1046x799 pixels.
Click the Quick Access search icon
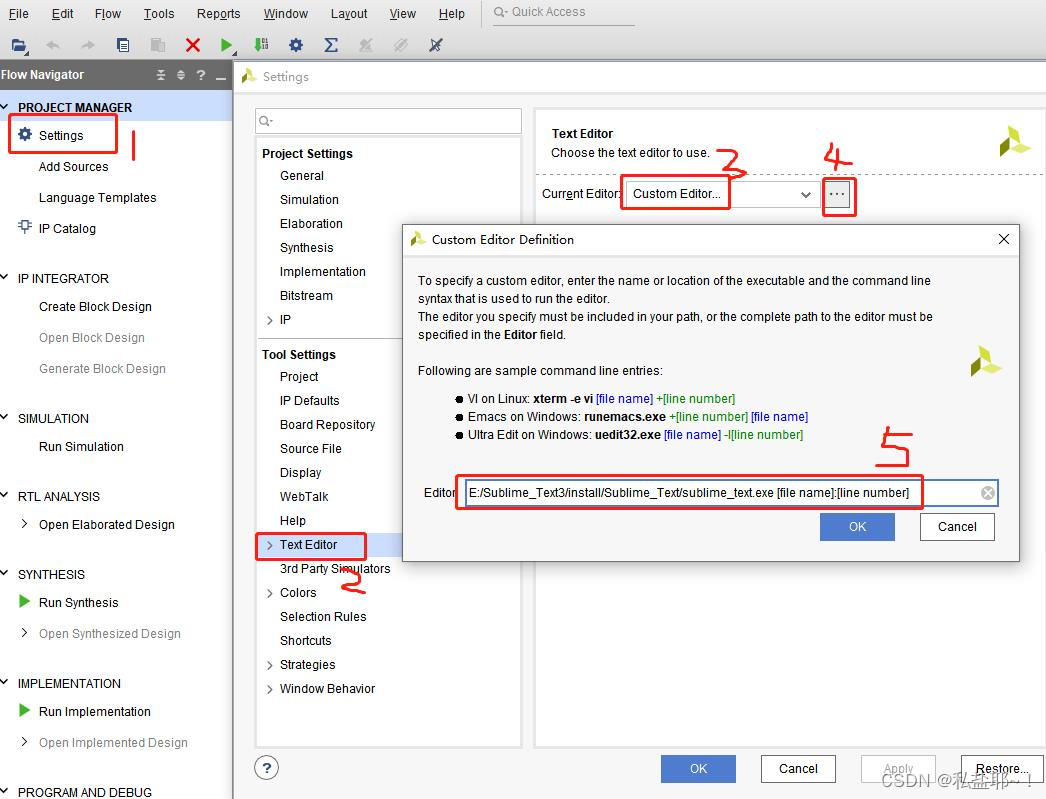pyautogui.click(x=500, y=12)
